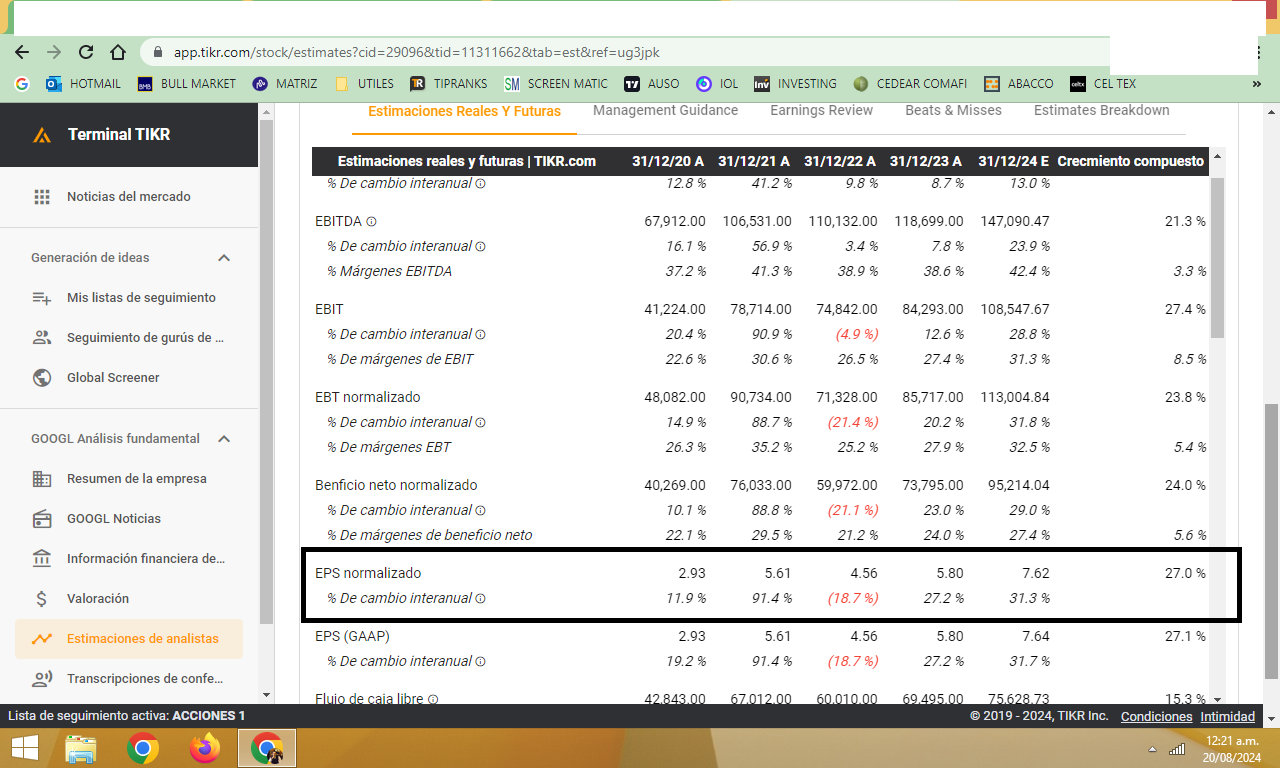Open Firefox from the taskbar

click(205, 748)
